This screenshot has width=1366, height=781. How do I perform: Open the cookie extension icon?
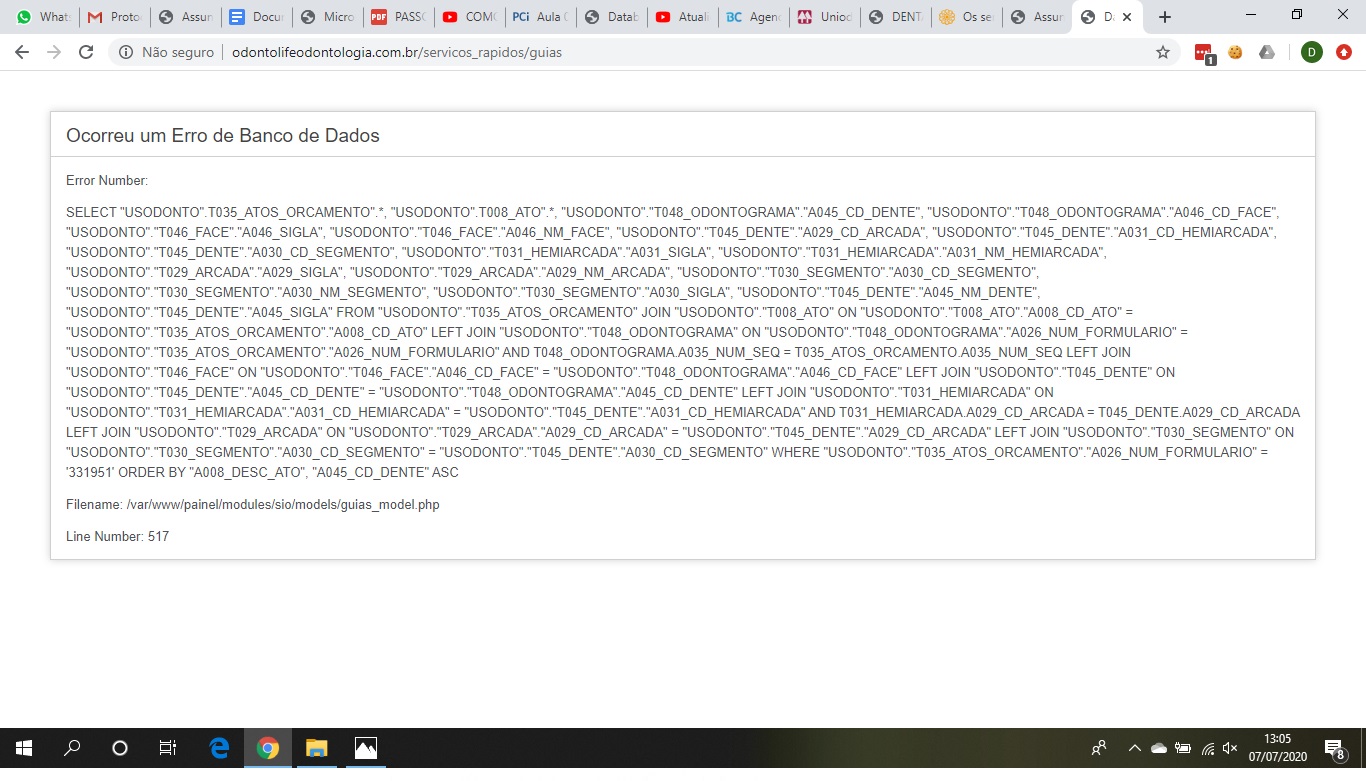point(1236,52)
